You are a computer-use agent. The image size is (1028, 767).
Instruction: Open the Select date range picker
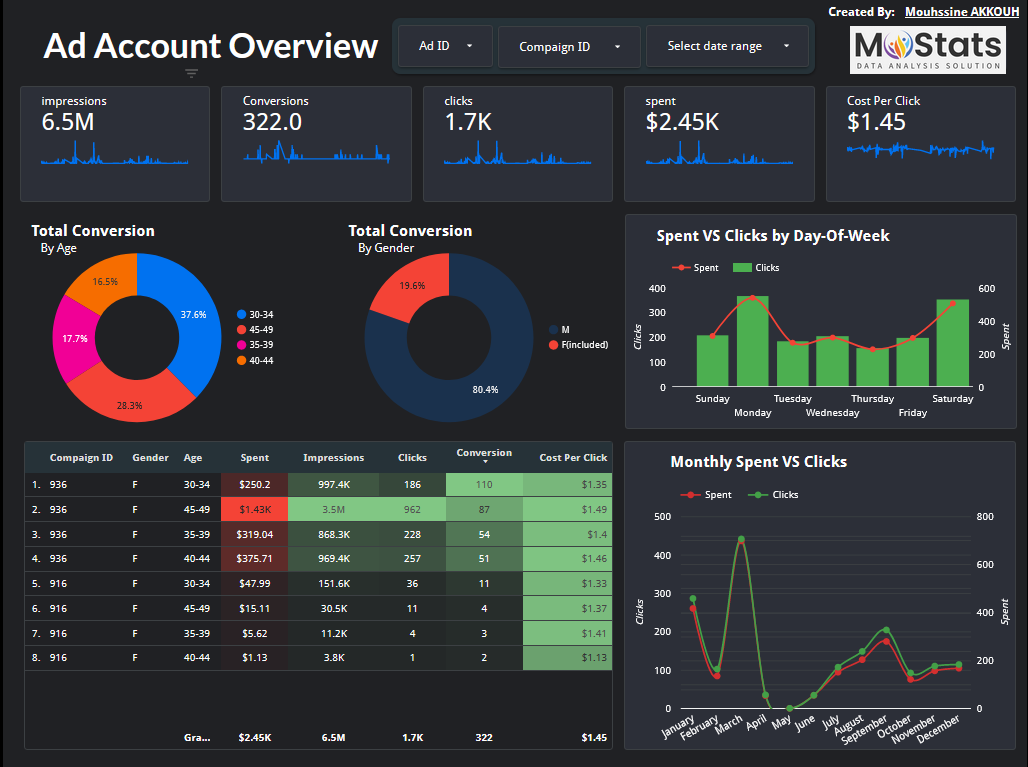pos(728,46)
